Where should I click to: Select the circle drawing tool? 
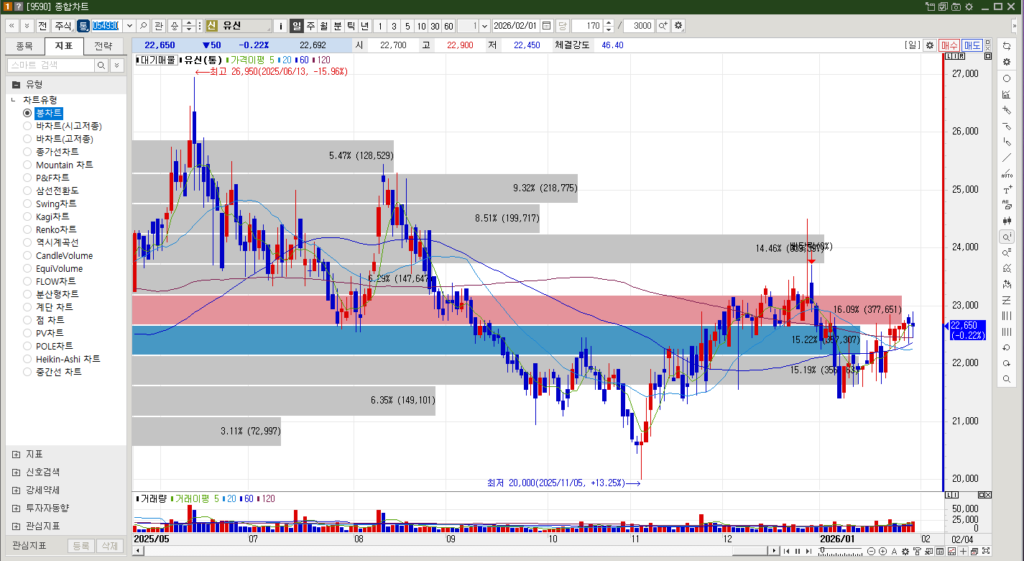pos(1006,78)
